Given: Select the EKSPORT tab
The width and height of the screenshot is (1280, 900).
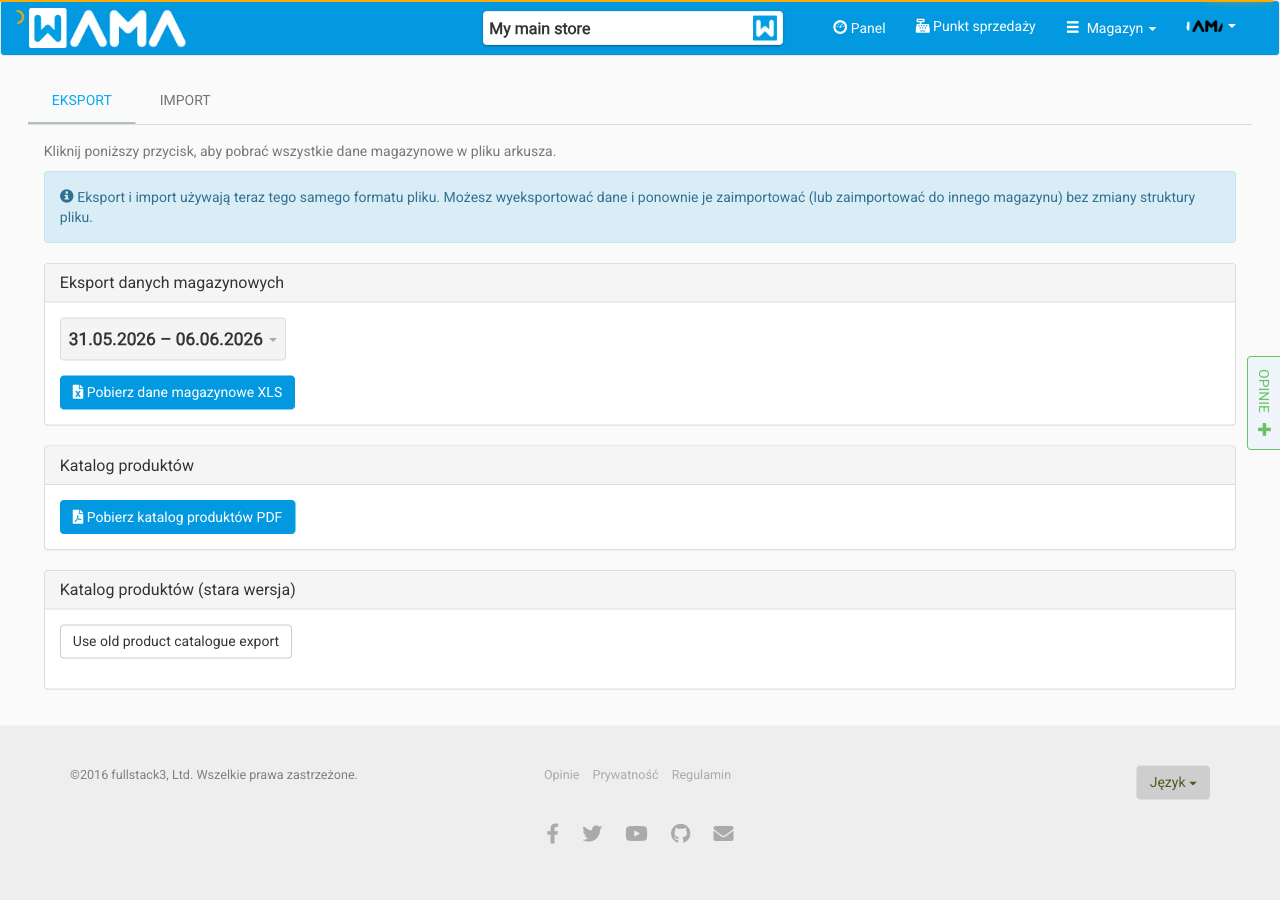Looking at the screenshot, I should [82, 100].
